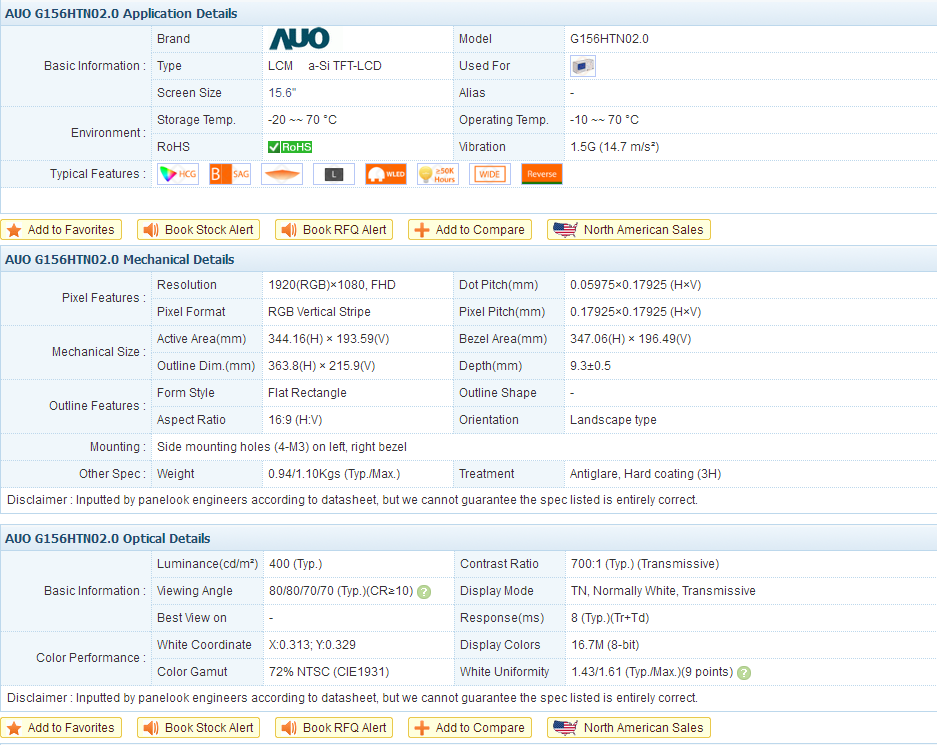Click contrast ratio 700:1 (Typ.) (Transmissive)
Image resolution: width=937 pixels, height=745 pixels.
(645, 564)
